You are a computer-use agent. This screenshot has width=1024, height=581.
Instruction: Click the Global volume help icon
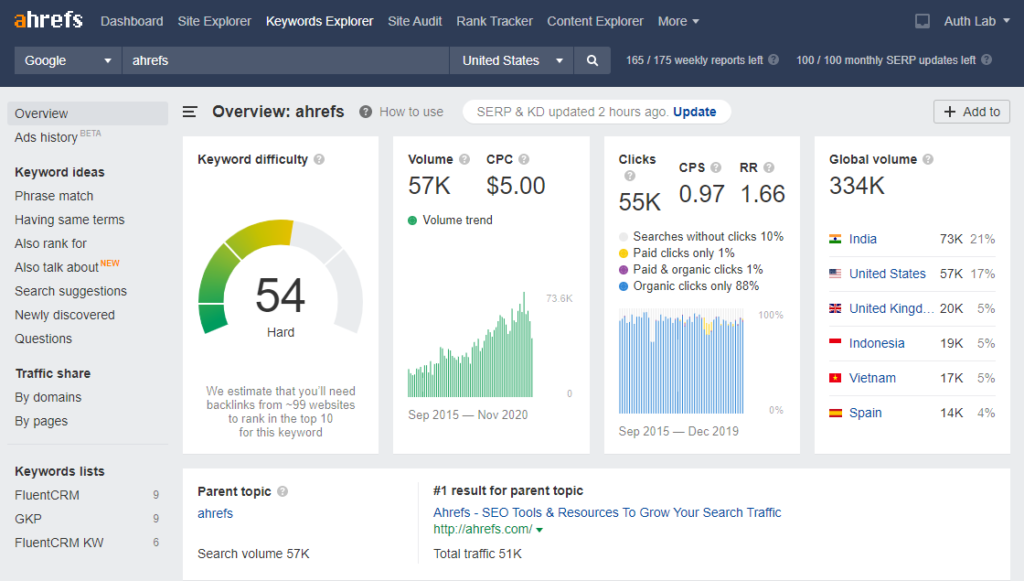click(928, 158)
